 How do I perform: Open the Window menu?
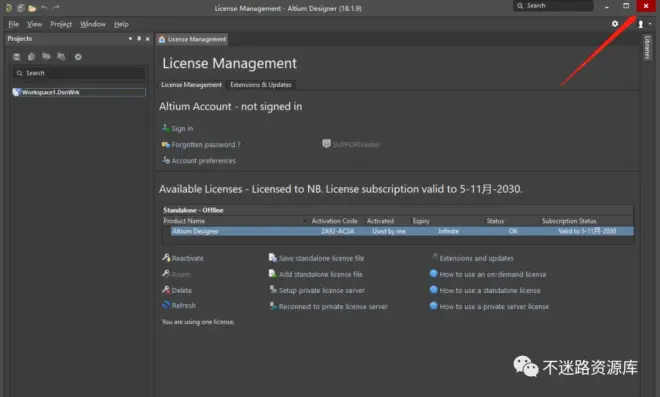click(93, 24)
